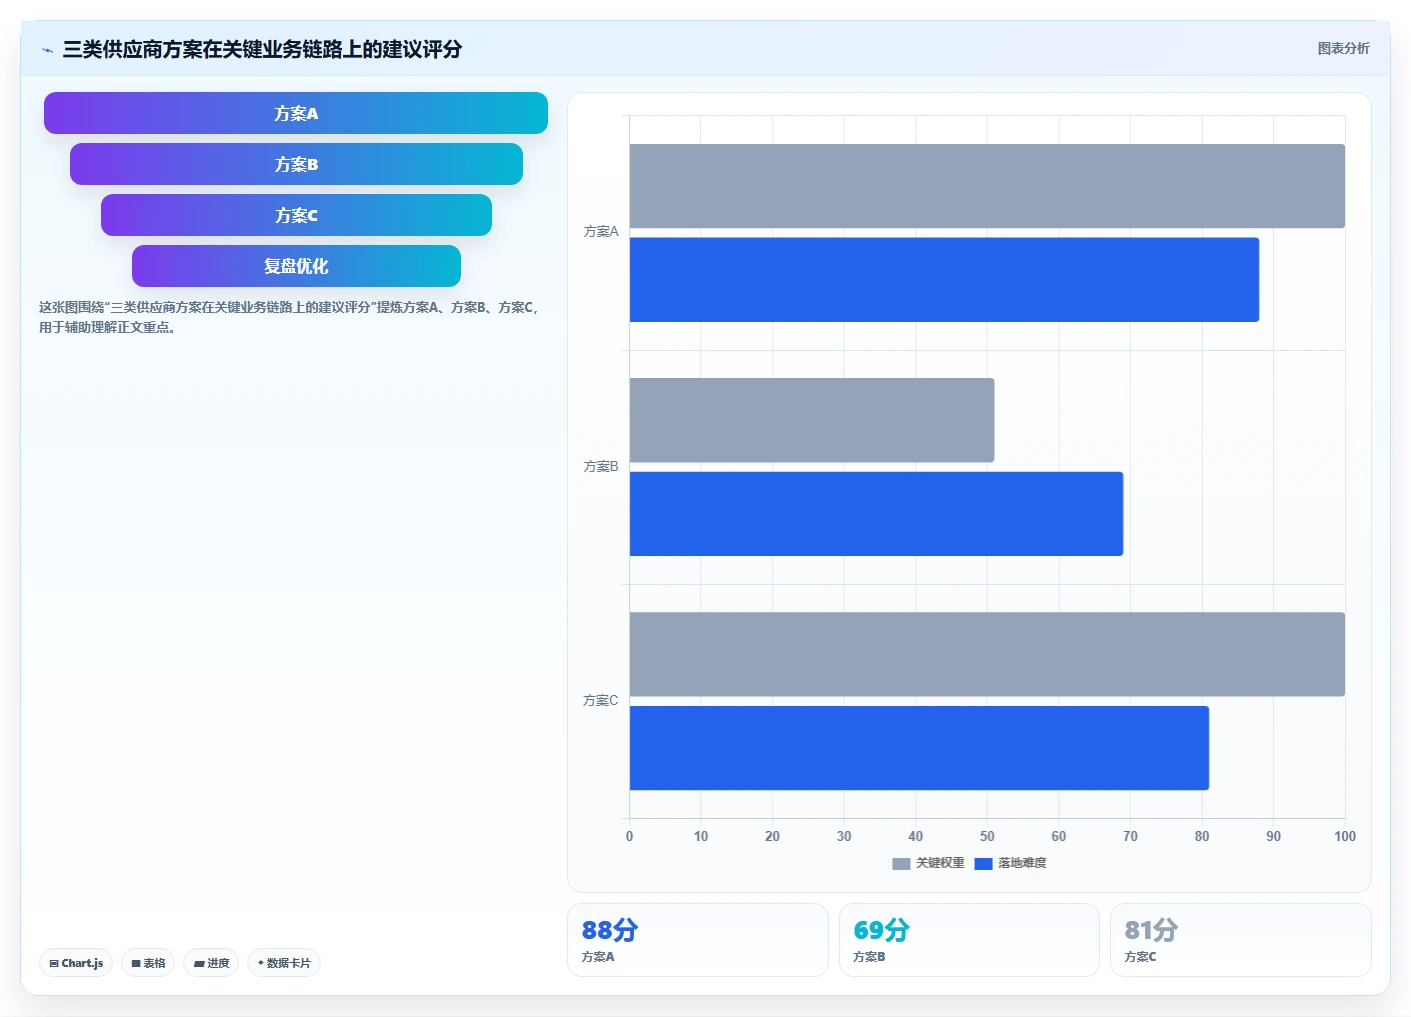The height and width of the screenshot is (1017, 1411).
Task: Click the small icon before the chart title
Action: click(x=47, y=50)
